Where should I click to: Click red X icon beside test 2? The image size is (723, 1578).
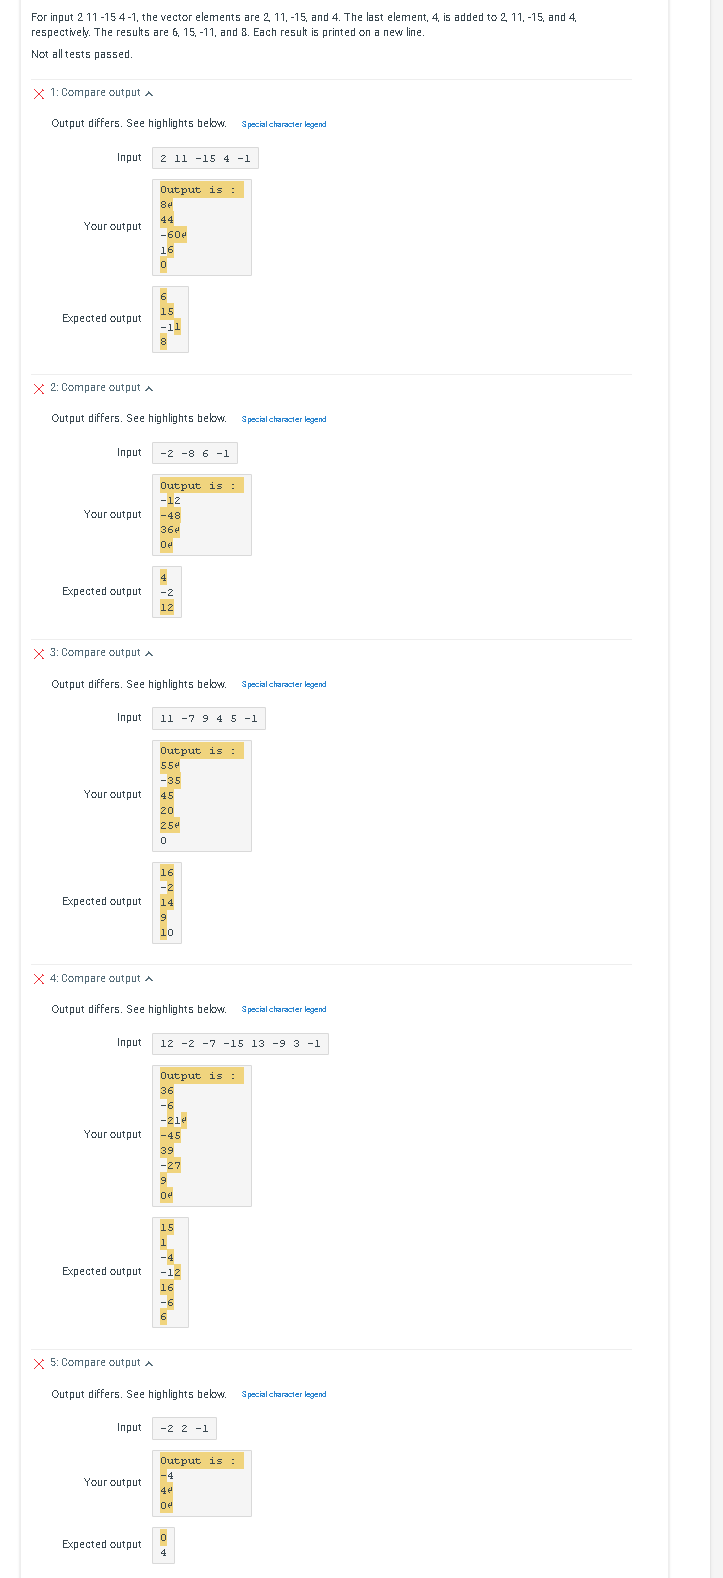(38, 388)
